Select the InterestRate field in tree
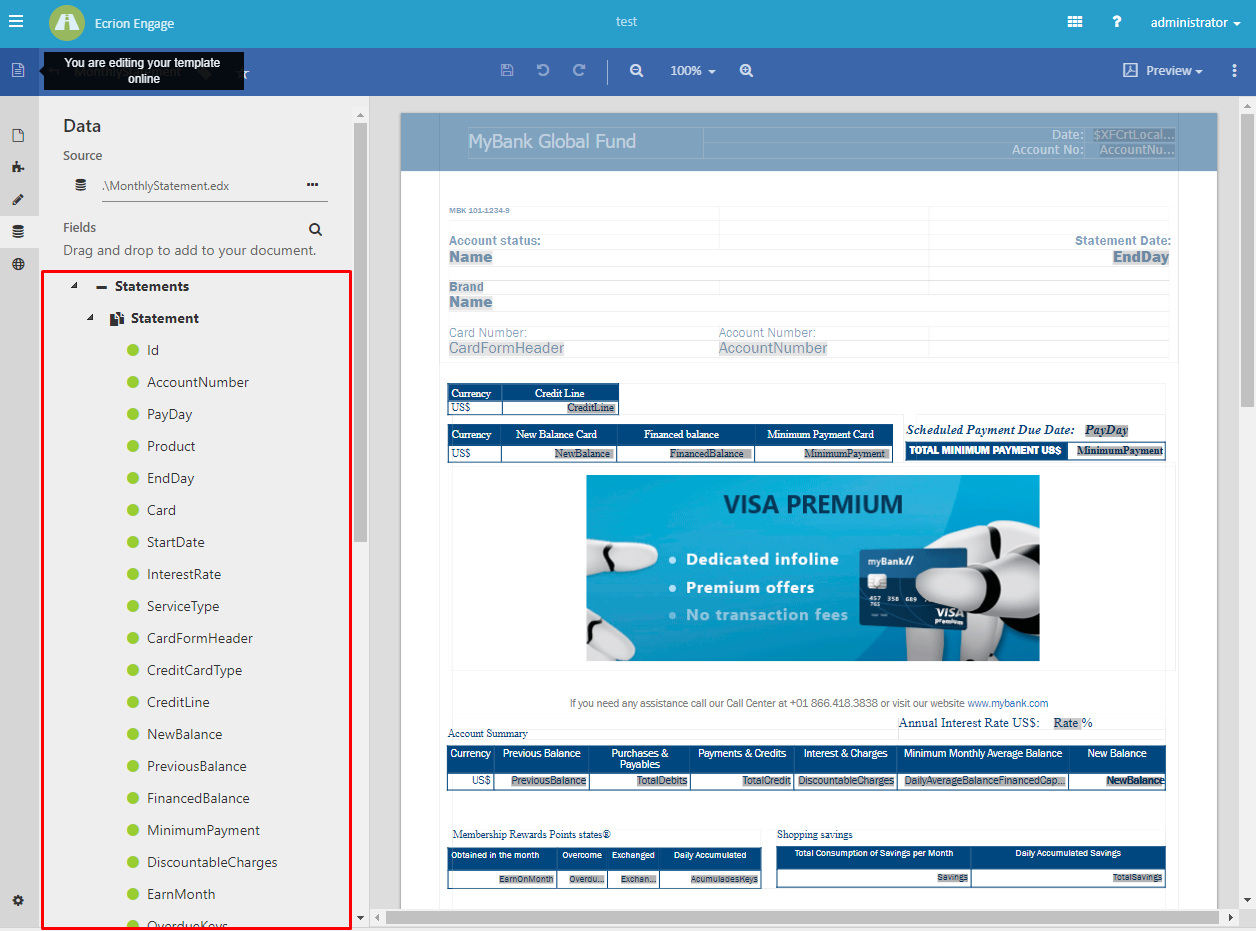 click(x=183, y=574)
